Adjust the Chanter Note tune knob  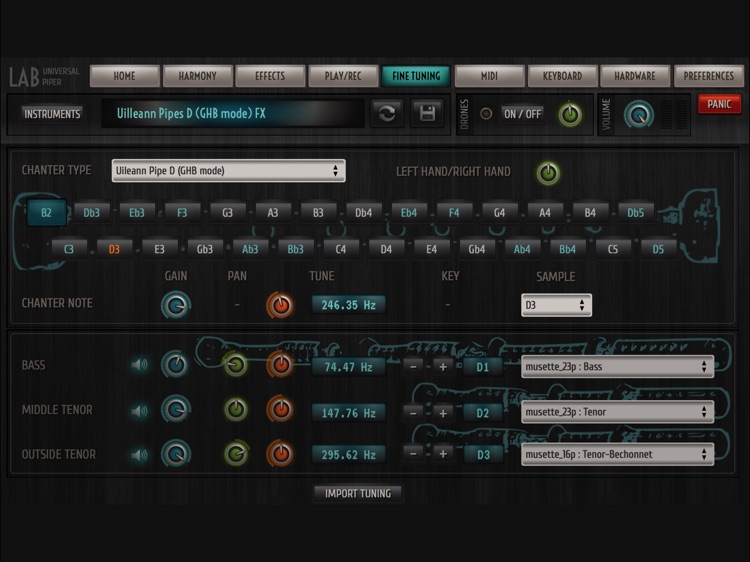click(280, 305)
